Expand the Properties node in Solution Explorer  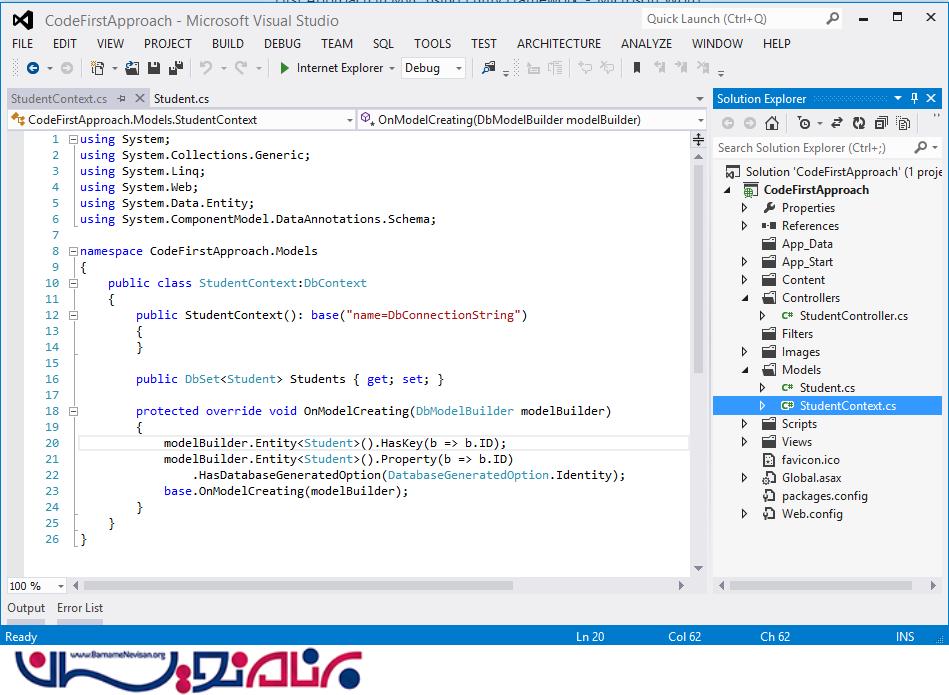click(744, 208)
